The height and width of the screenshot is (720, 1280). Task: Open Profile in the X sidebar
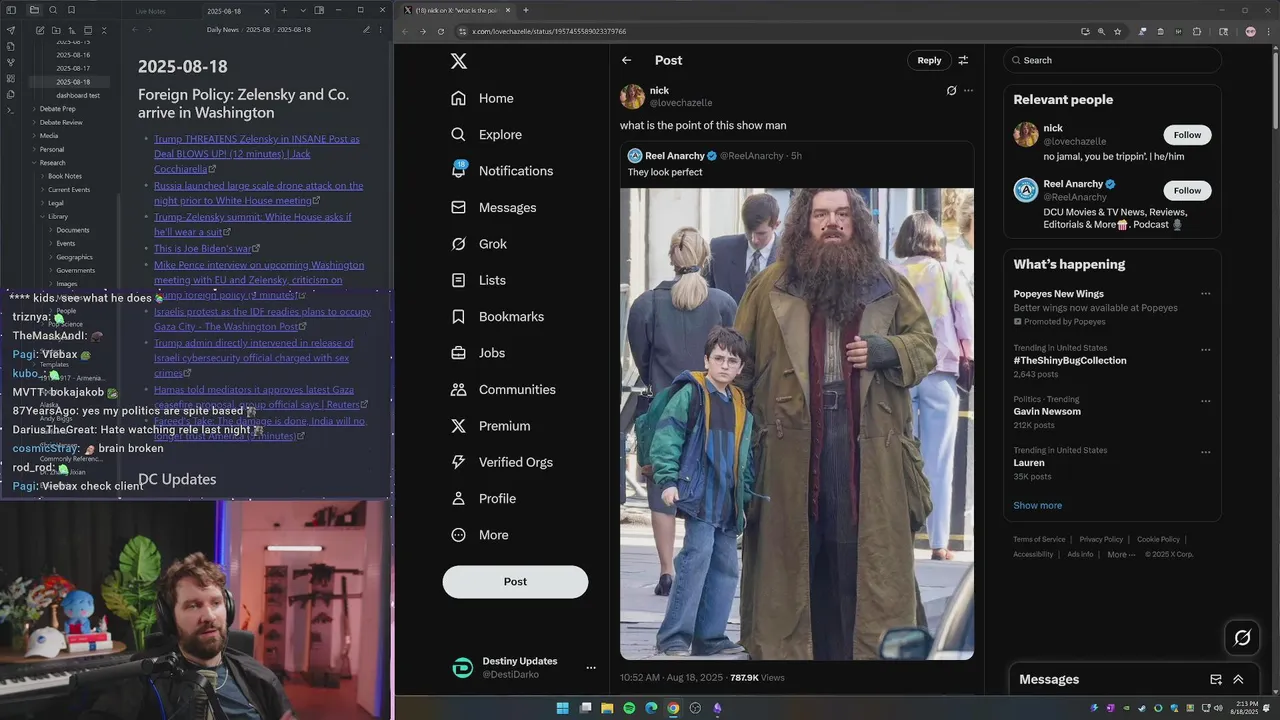483,498
